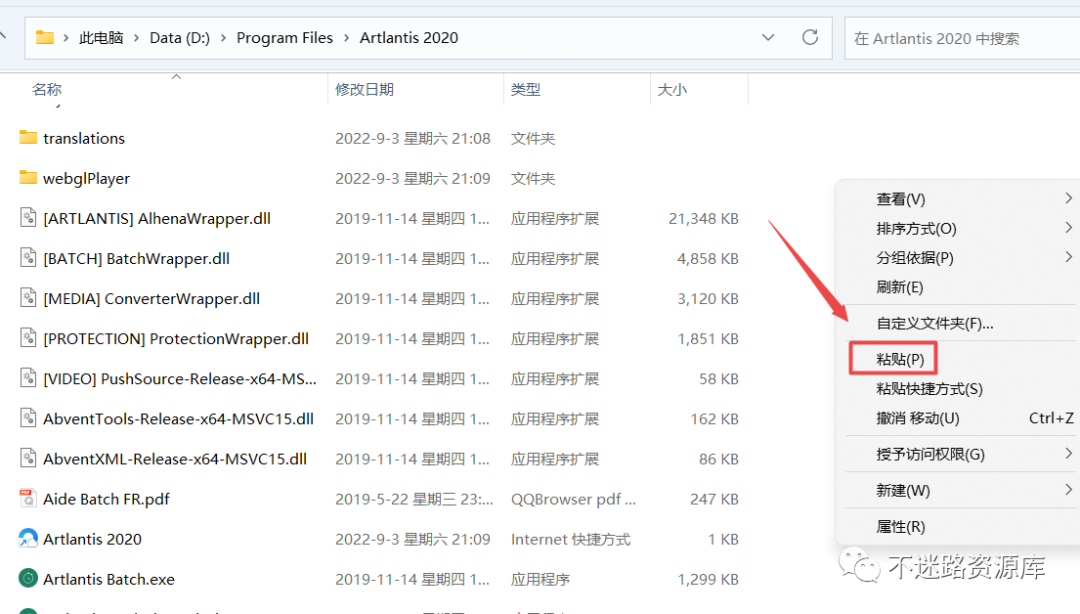Select the [ARTLANTIS] AlhenaWrapper.dll file name
This screenshot has height=614, width=1080.
(x=157, y=218)
